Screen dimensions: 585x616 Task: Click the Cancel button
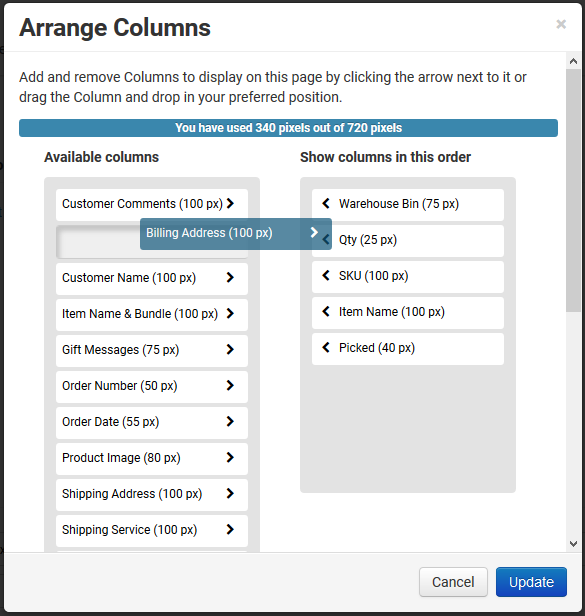453,582
